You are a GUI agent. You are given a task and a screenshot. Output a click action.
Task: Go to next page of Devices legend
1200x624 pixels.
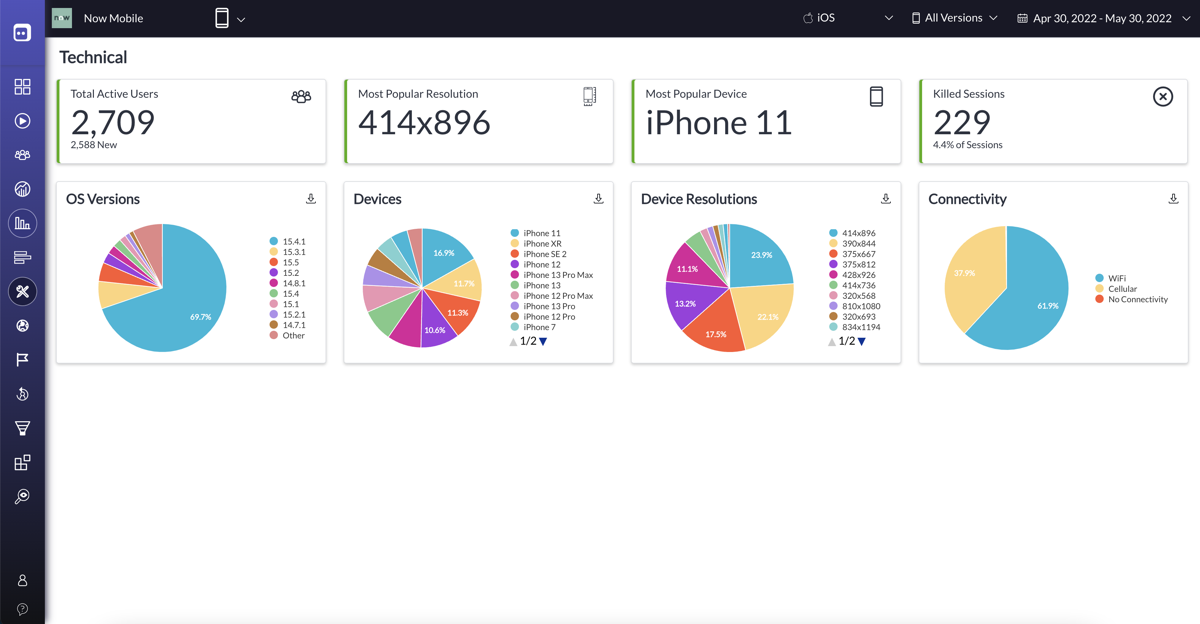tap(543, 342)
